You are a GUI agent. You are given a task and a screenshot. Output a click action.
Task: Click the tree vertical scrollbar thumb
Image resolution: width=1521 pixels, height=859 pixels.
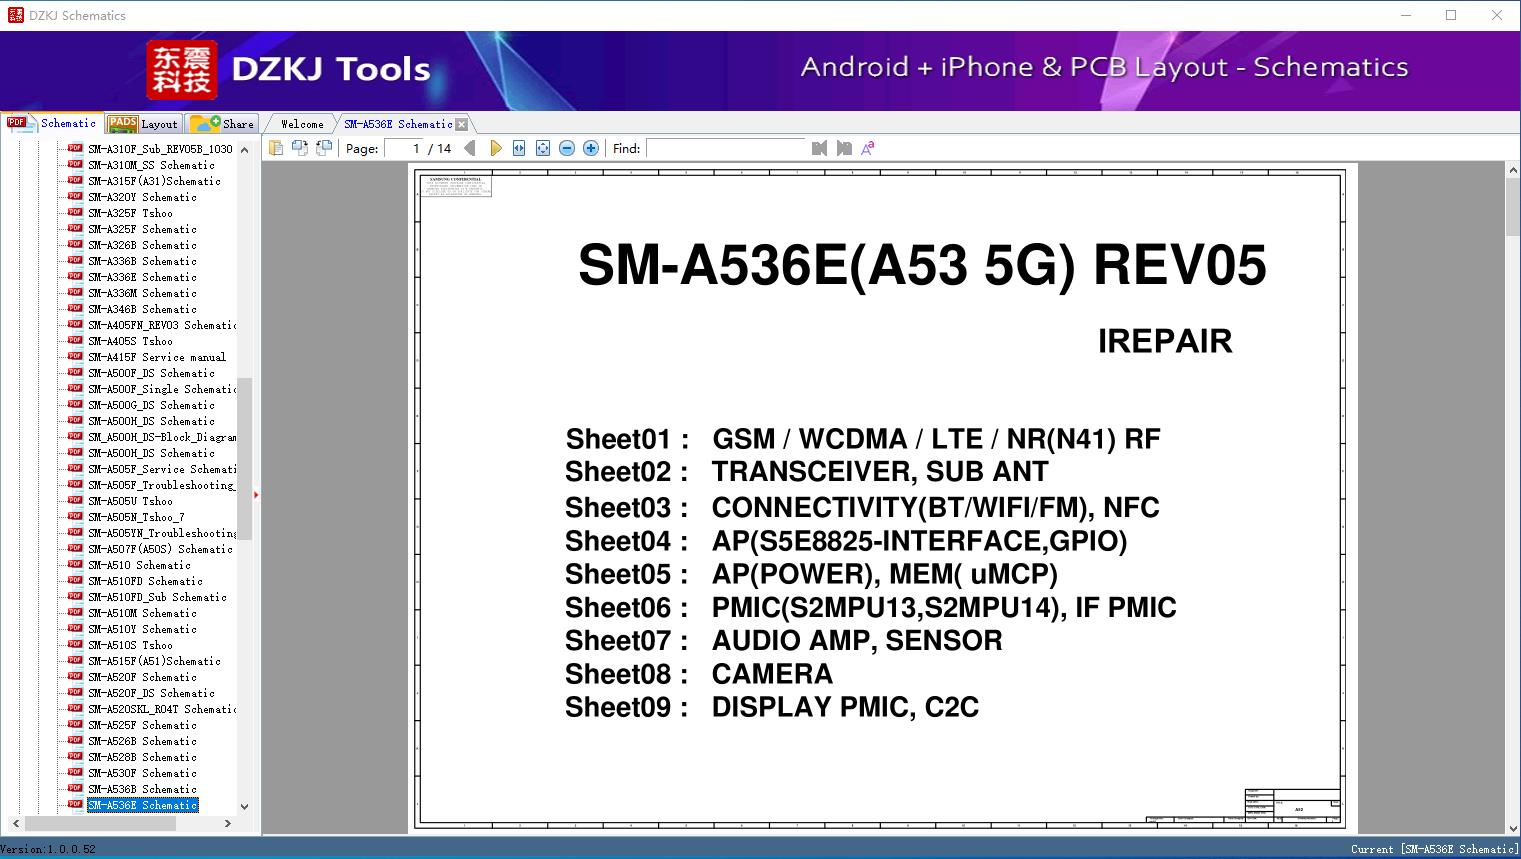pyautogui.click(x=245, y=459)
